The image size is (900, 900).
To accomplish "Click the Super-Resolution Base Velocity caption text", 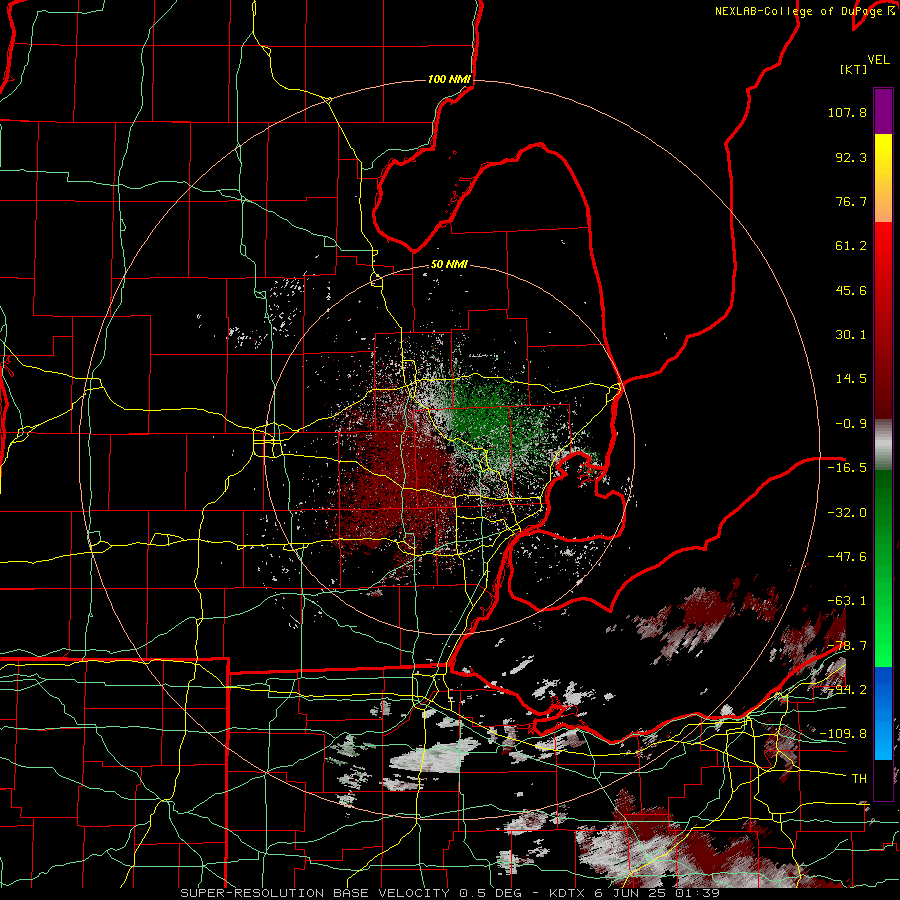I will 450,893.
